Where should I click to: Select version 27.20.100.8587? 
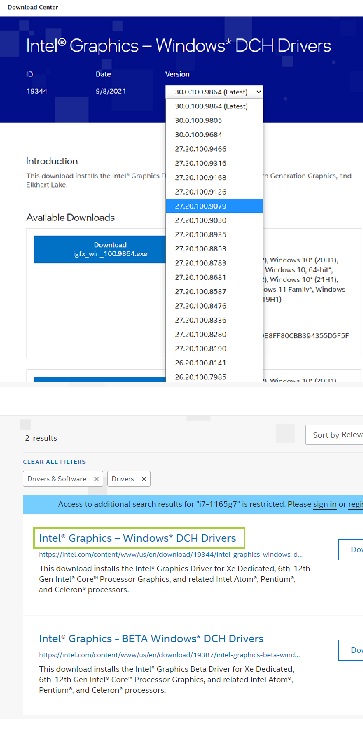(214, 292)
